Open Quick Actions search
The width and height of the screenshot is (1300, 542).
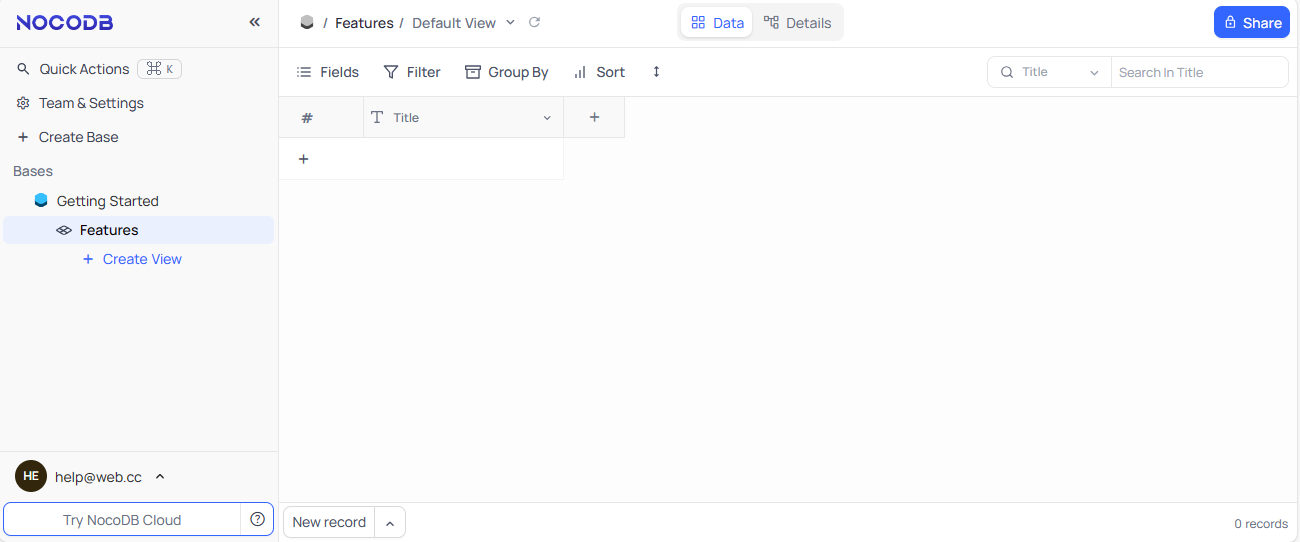(x=99, y=69)
